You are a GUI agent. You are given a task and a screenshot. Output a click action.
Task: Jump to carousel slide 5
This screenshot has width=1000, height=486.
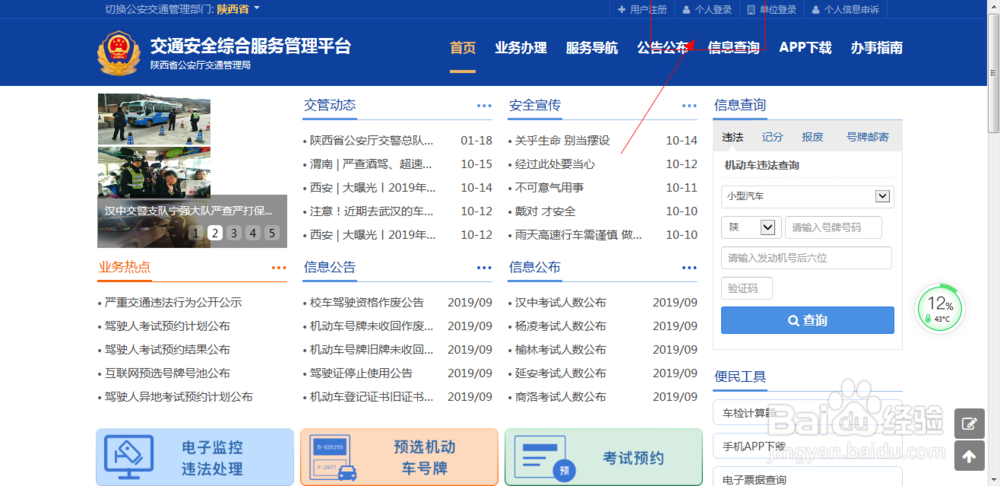(x=272, y=233)
